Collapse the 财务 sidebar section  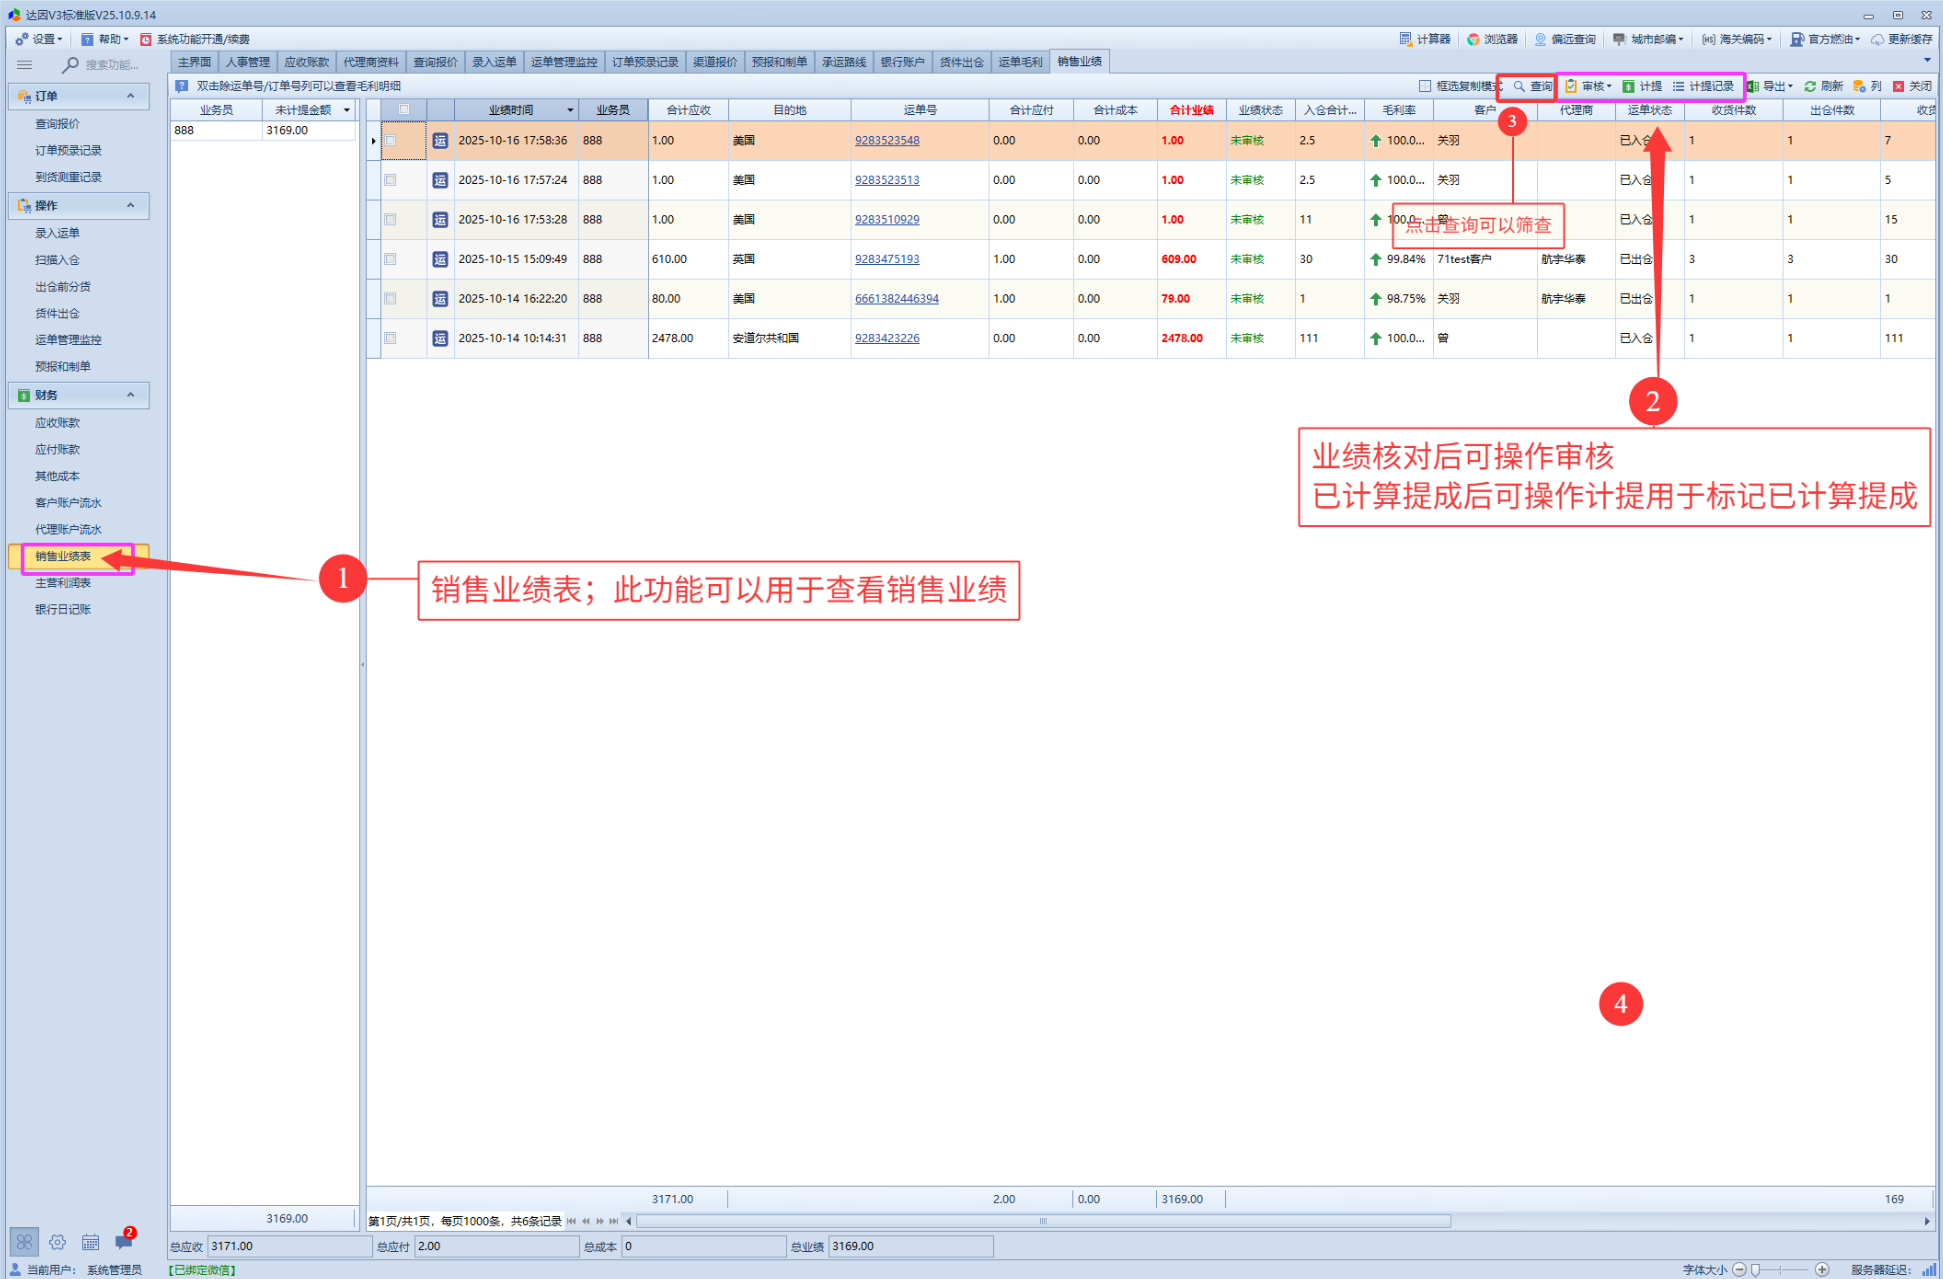[x=130, y=395]
